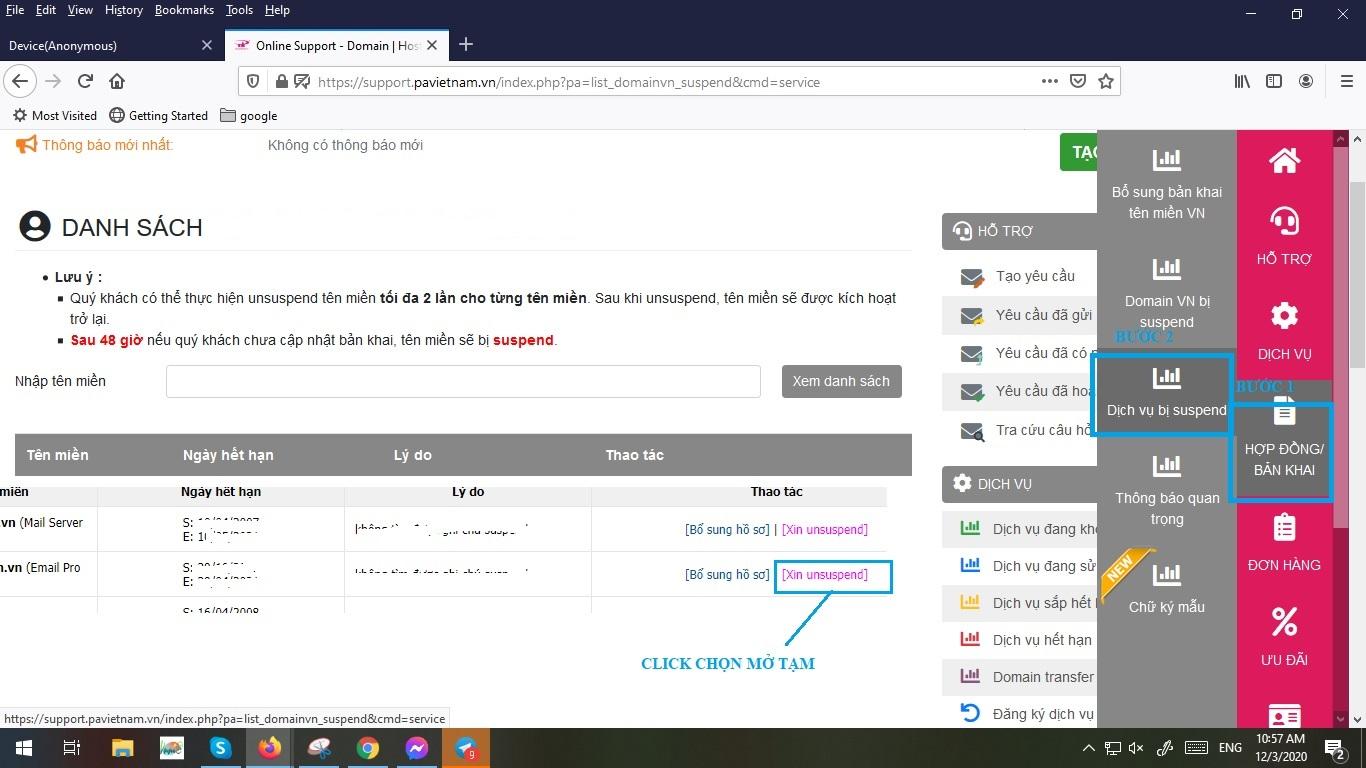Open the Library icon in toolbar

pos(1242,81)
